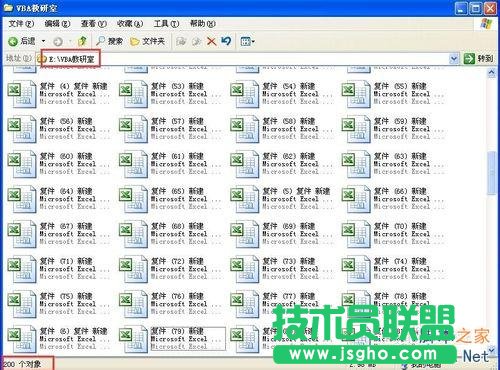500x370 pixels.
Task: Click file name 复件 (76) 新建
Action: coord(177,296)
